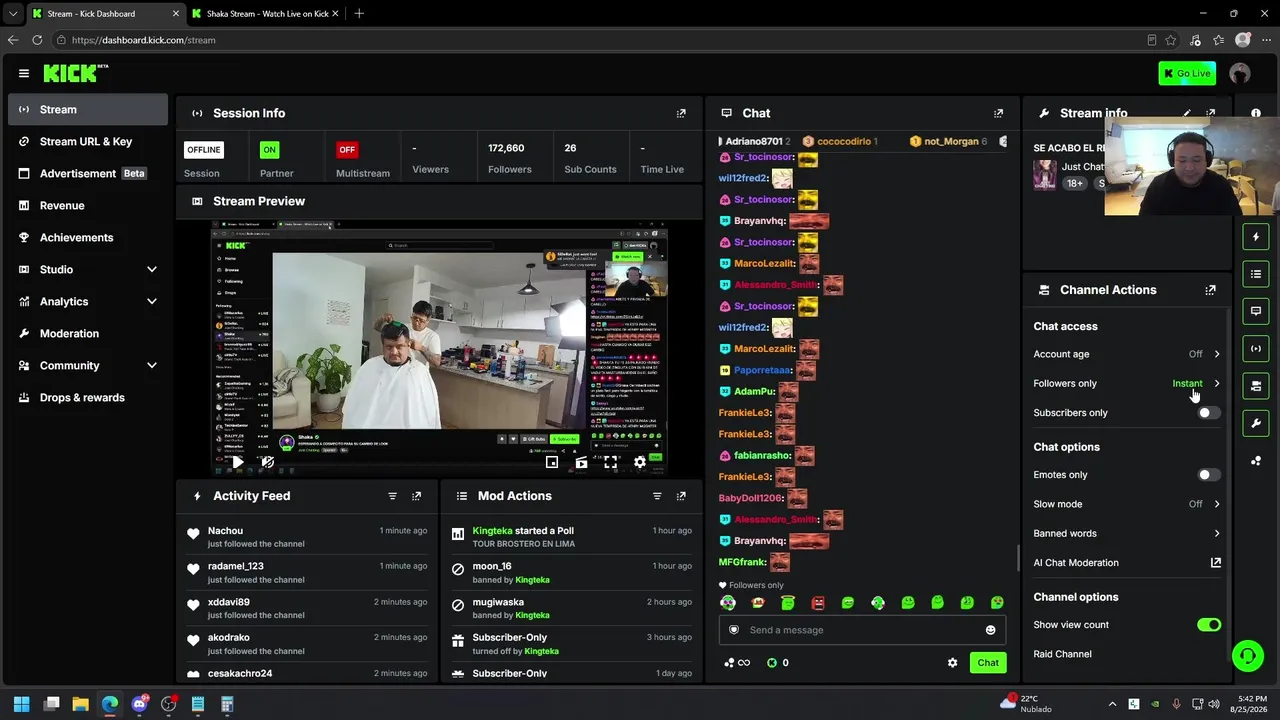Open the profile avatar menu
The width and height of the screenshot is (1280, 720).
click(1240, 73)
